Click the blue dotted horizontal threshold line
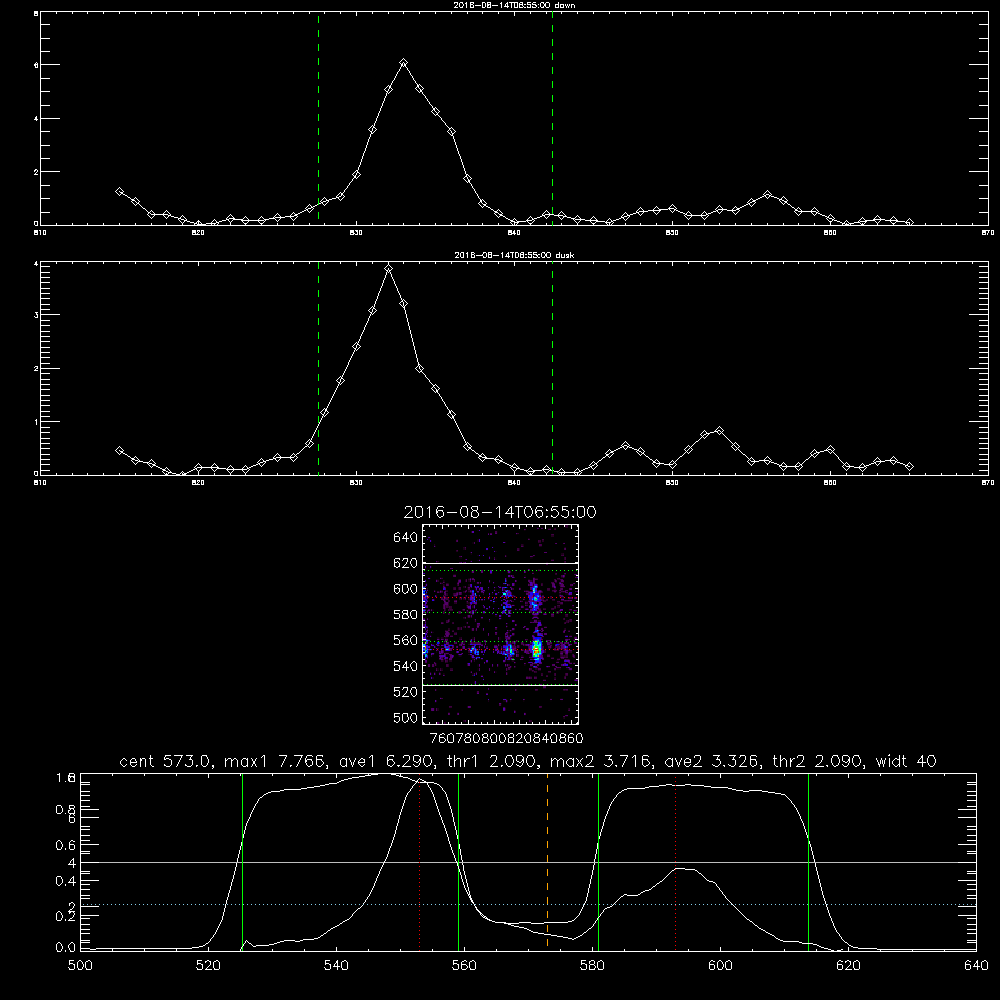 pos(528,904)
